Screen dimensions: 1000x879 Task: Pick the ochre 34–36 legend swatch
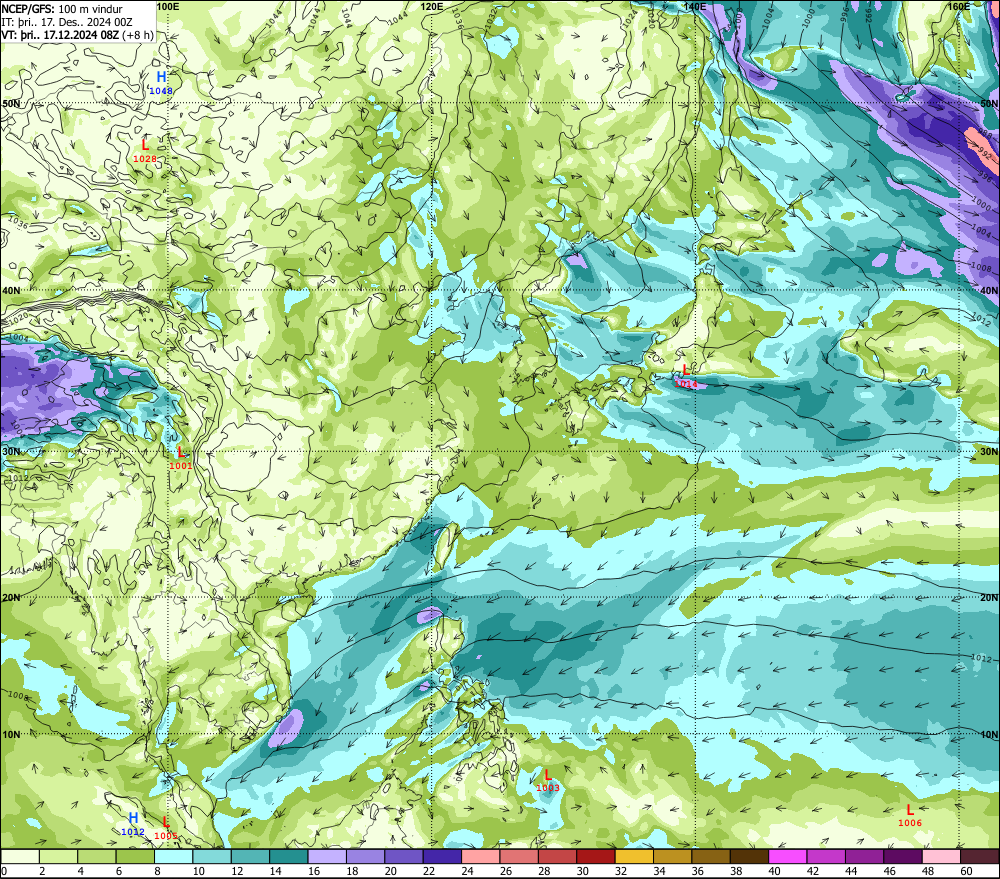click(x=672, y=856)
